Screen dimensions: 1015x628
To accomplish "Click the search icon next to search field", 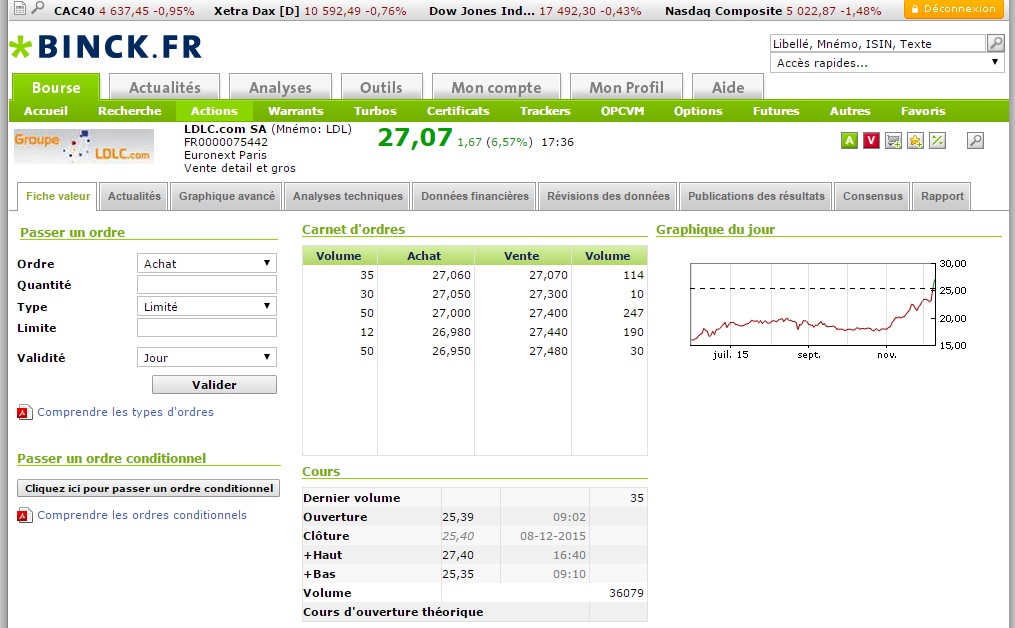I will pos(995,43).
